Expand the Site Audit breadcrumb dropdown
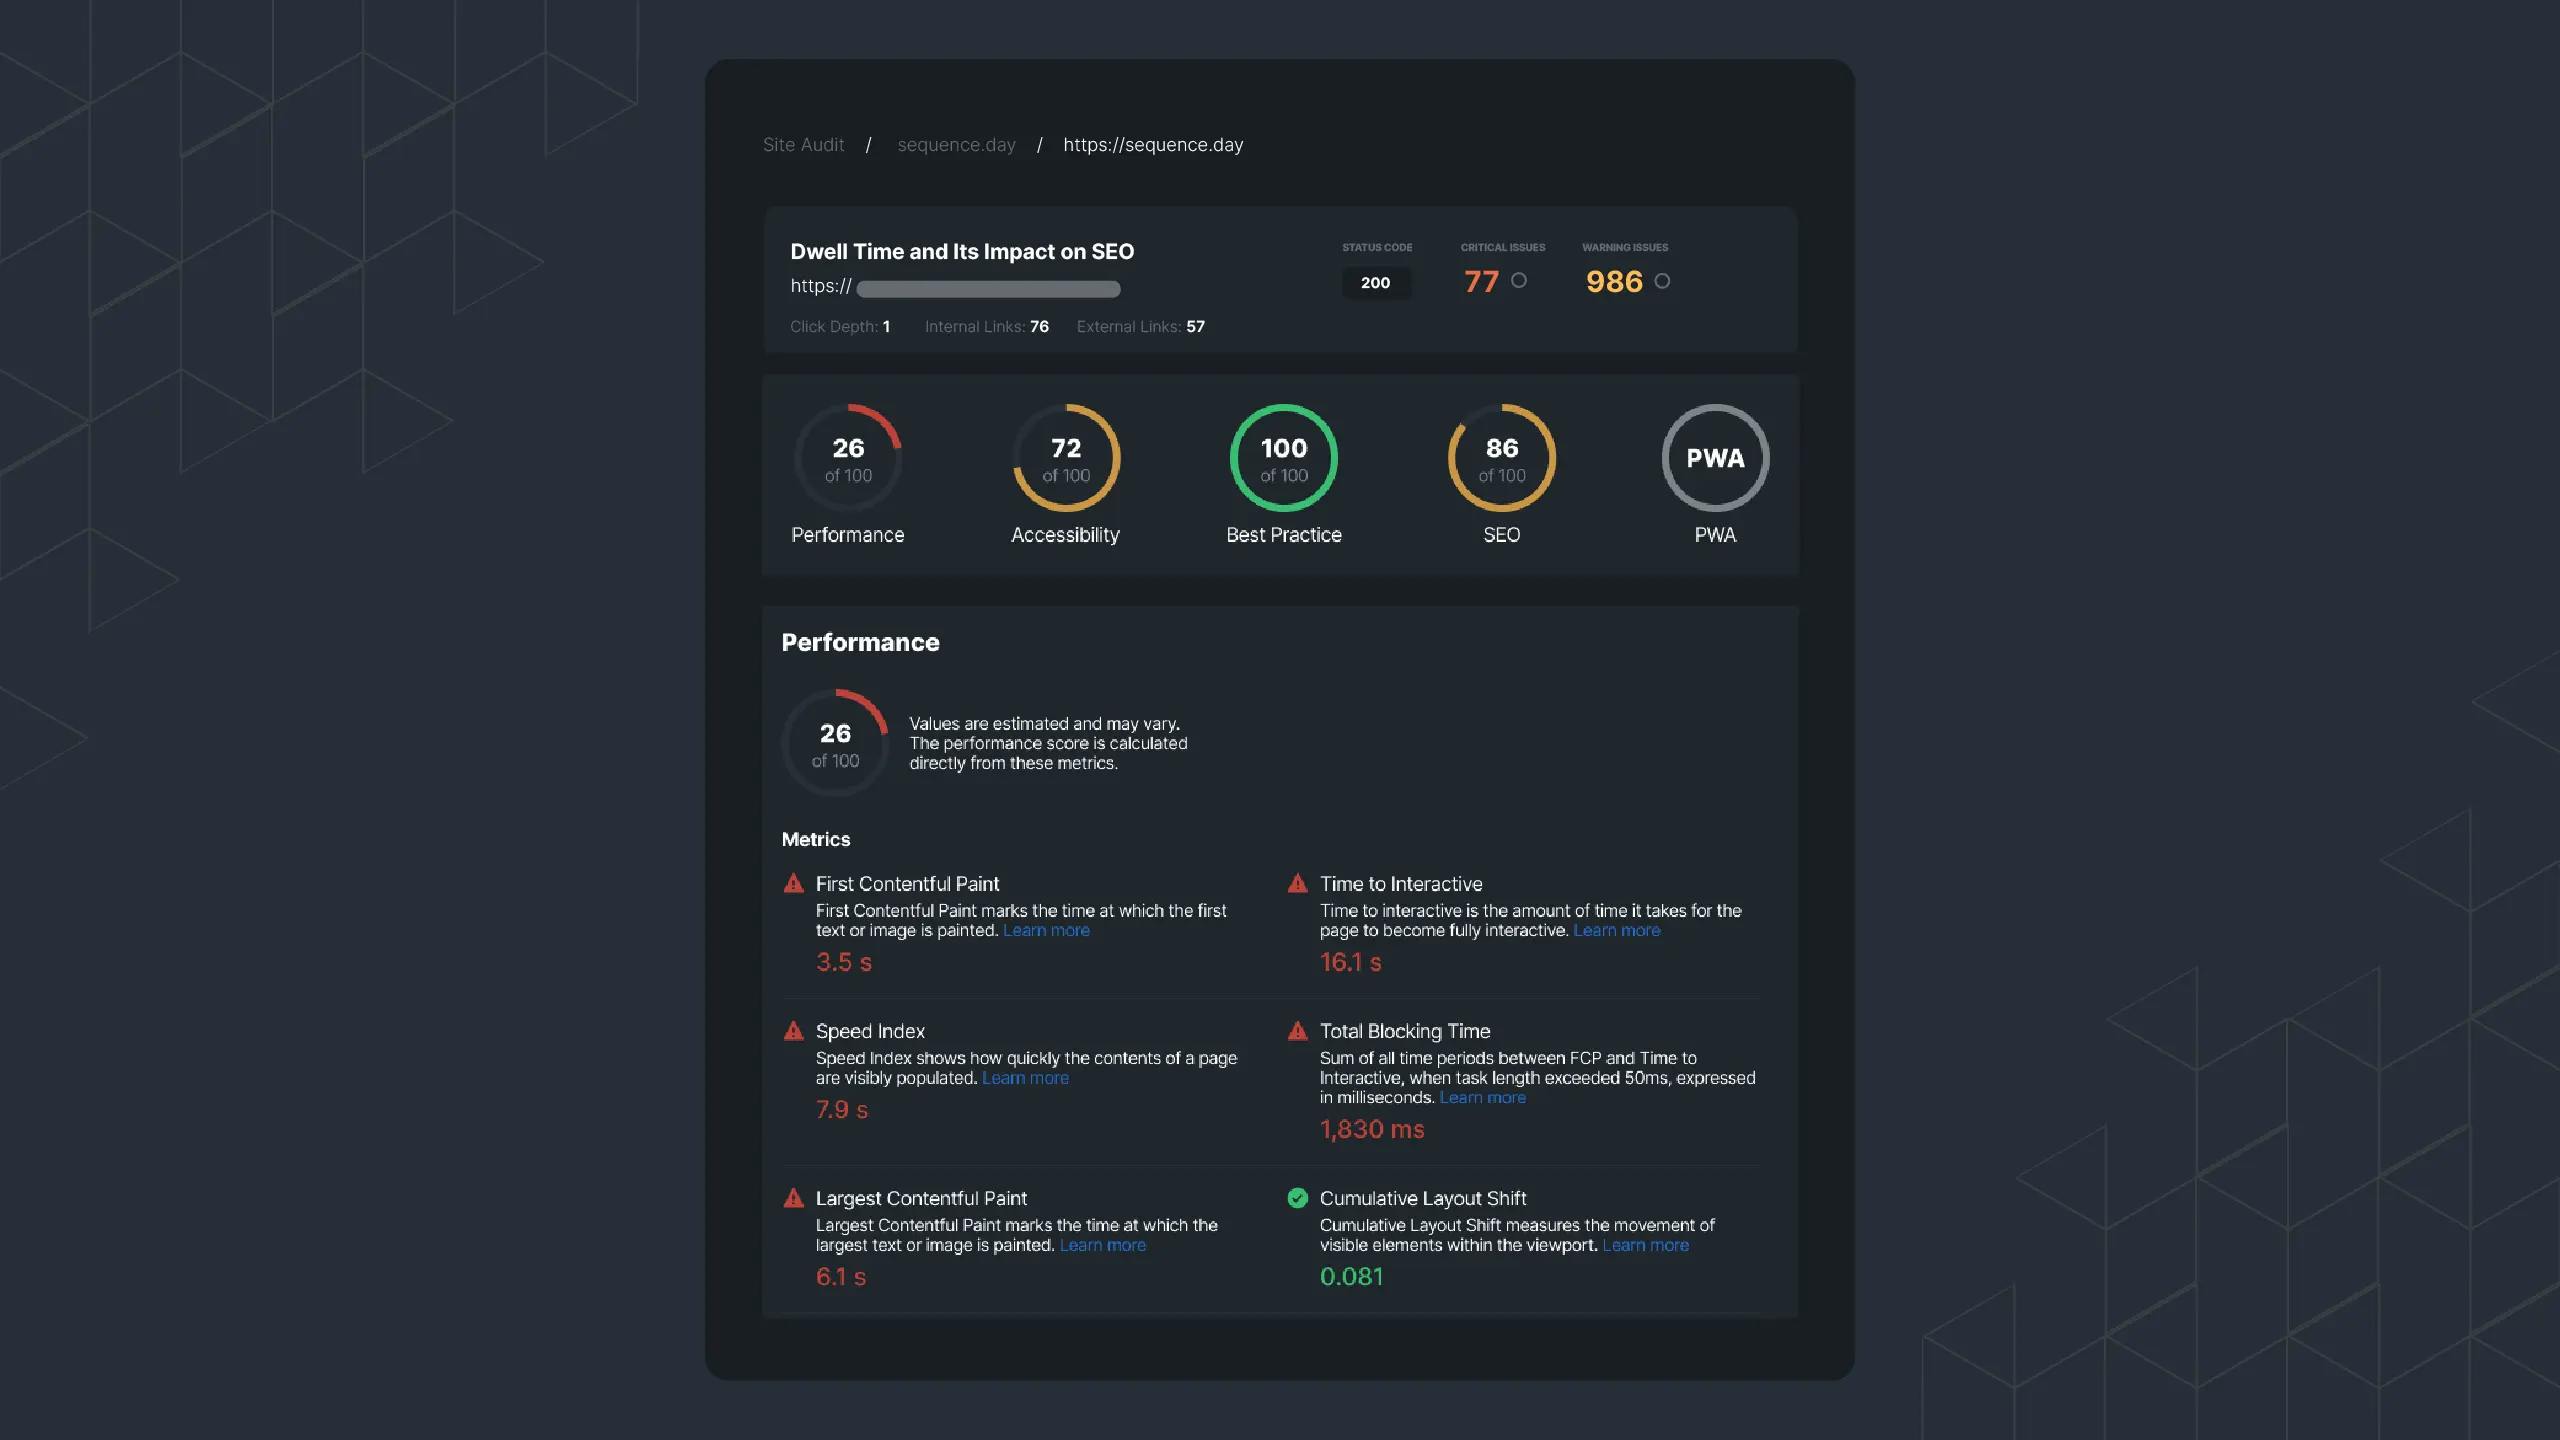2560x1440 pixels. pyautogui.click(x=804, y=144)
